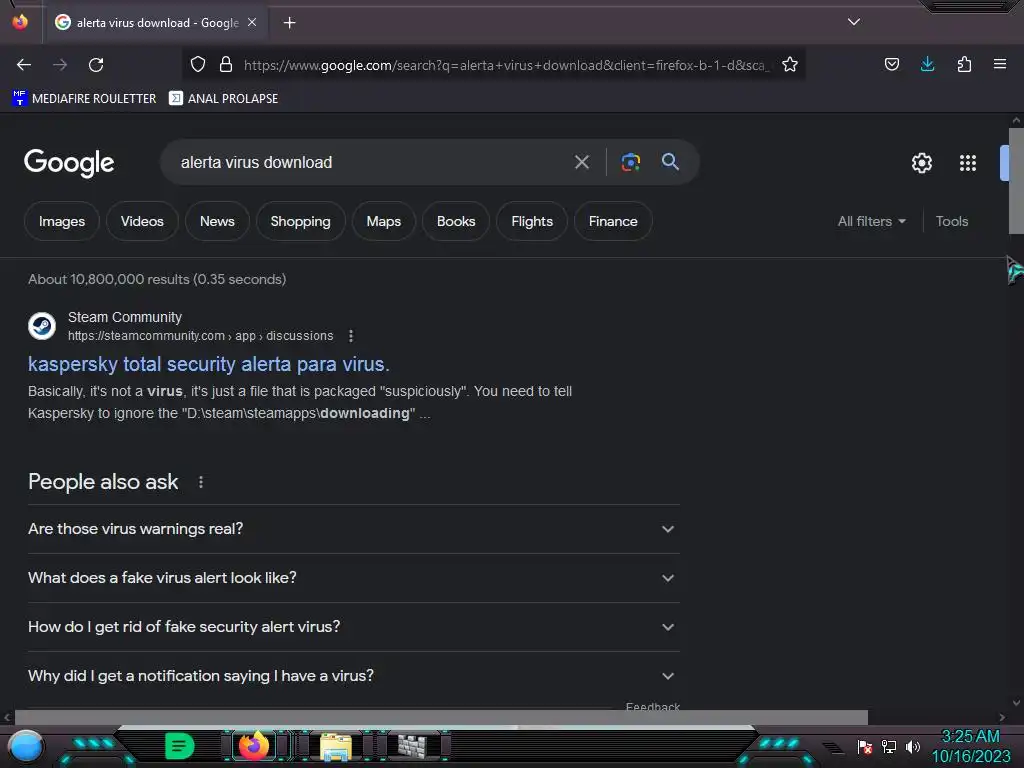Open the Action Center flag tray icon

pyautogui.click(x=865, y=746)
